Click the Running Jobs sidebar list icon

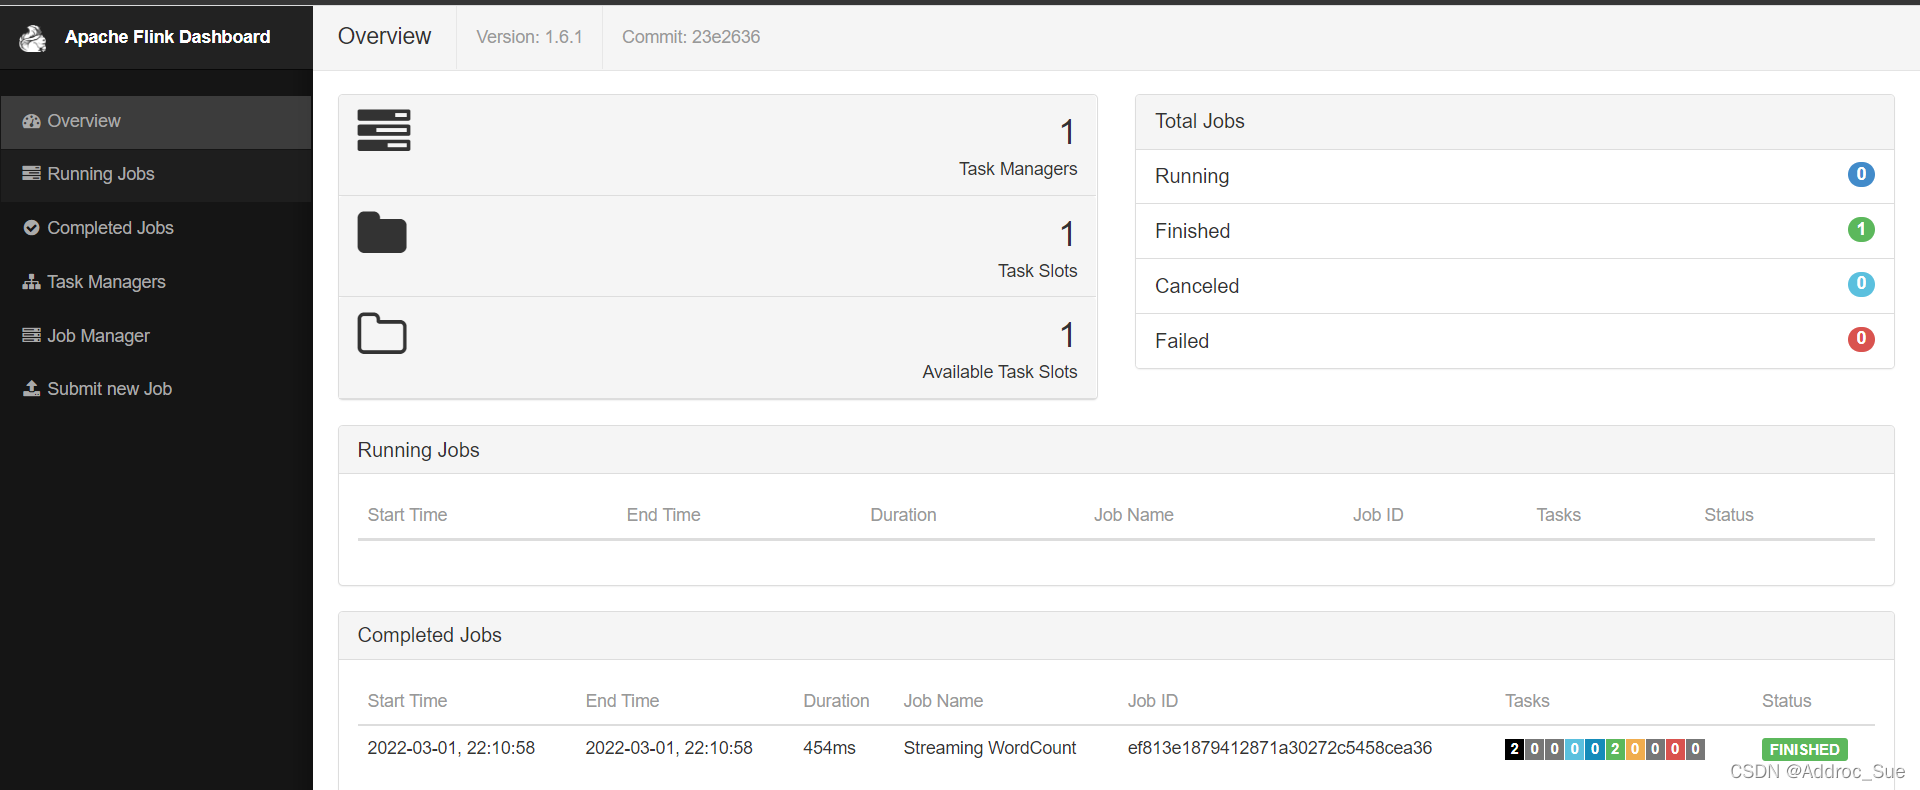click(x=31, y=174)
